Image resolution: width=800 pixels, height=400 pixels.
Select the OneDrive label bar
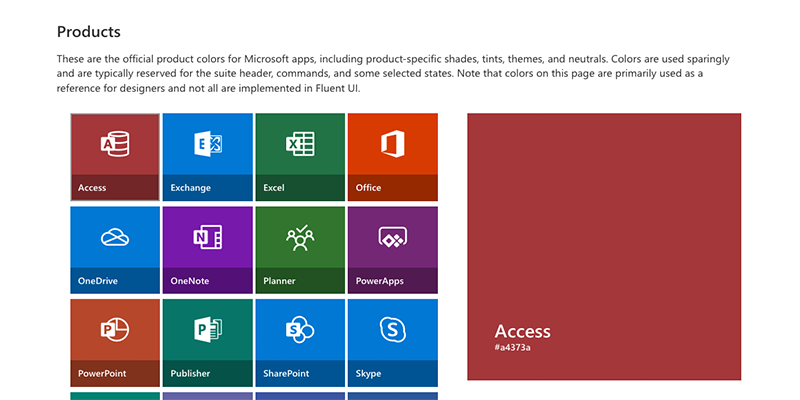pyautogui.click(x=115, y=281)
